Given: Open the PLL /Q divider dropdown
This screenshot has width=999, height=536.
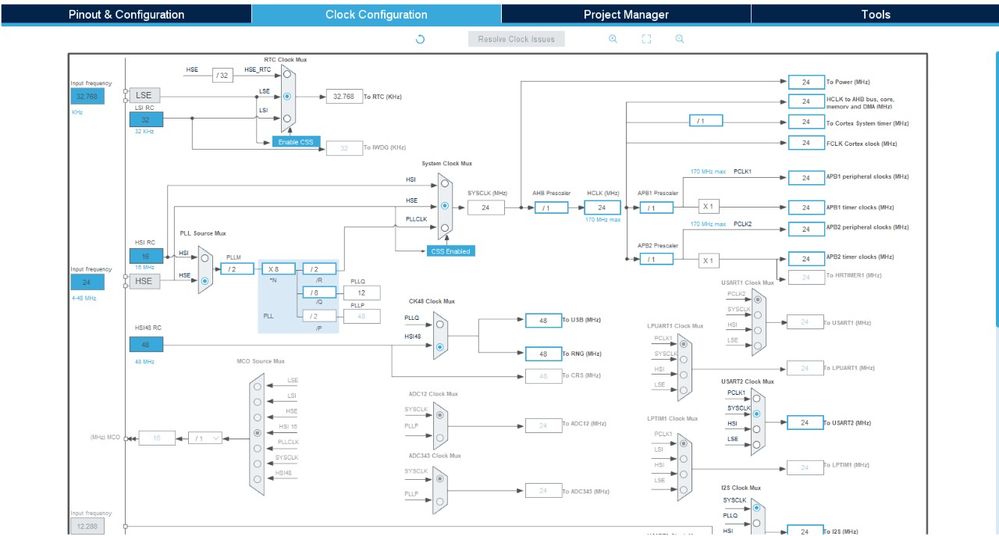Looking at the screenshot, I should point(319,293).
